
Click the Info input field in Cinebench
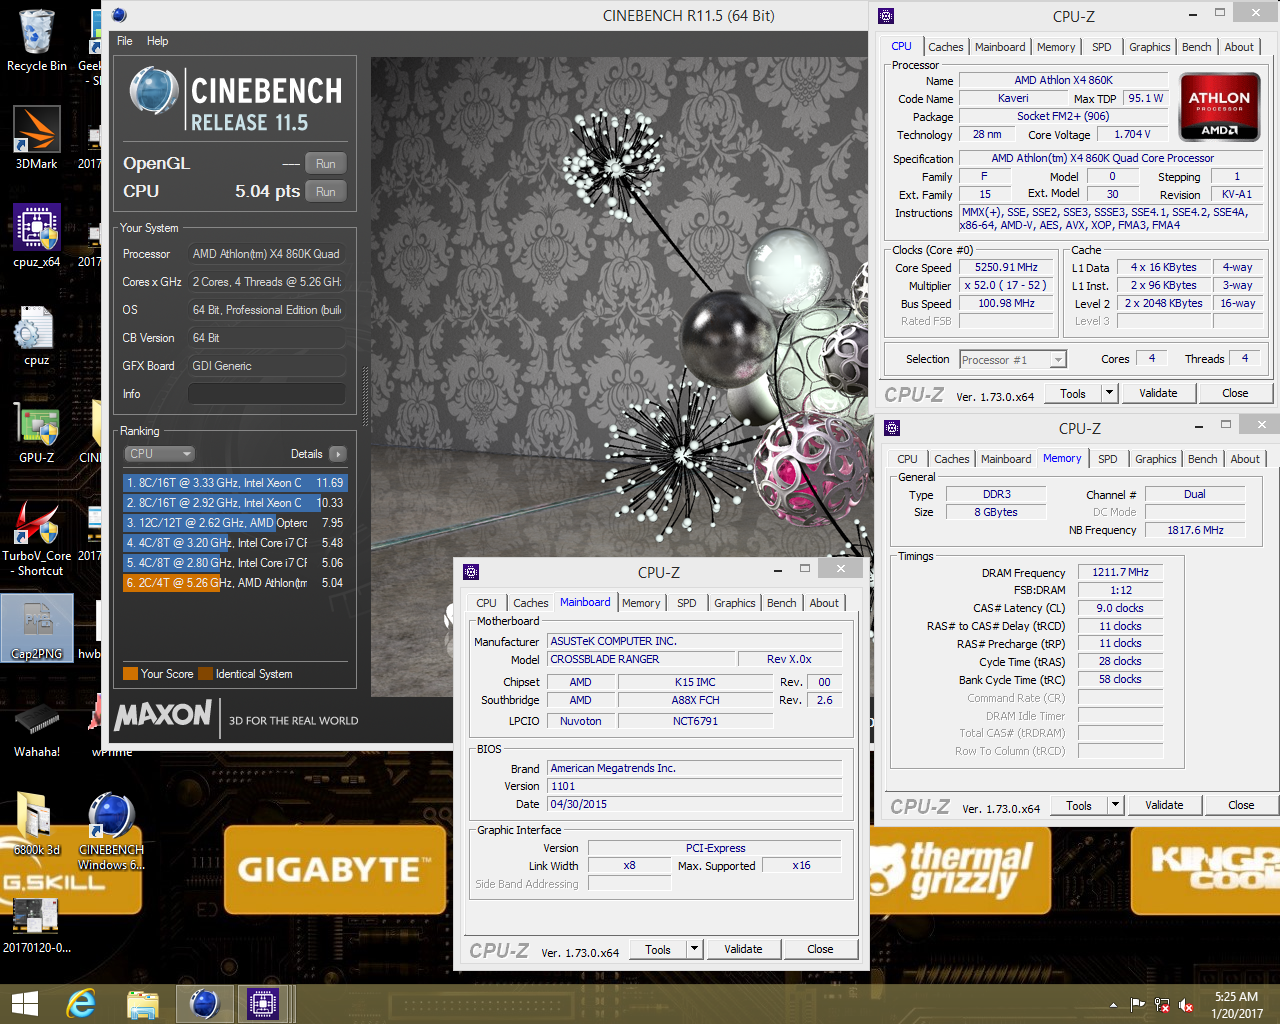pyautogui.click(x=267, y=394)
